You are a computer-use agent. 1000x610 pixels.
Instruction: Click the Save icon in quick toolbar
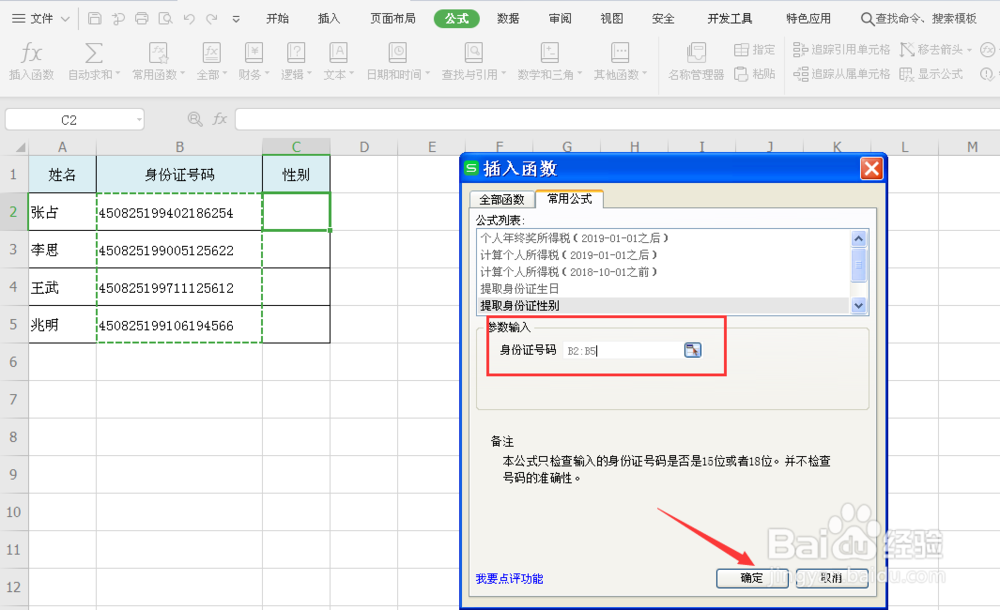[x=94, y=19]
